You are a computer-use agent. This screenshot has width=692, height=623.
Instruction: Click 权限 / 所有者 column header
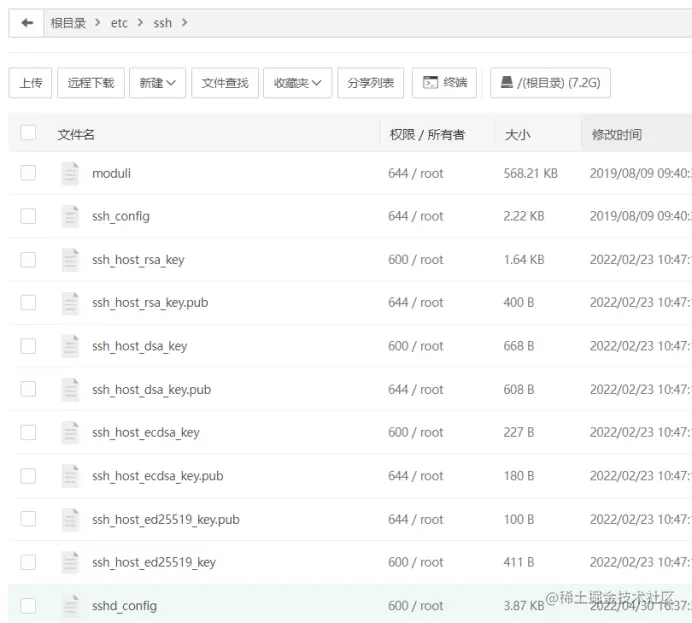point(427,135)
